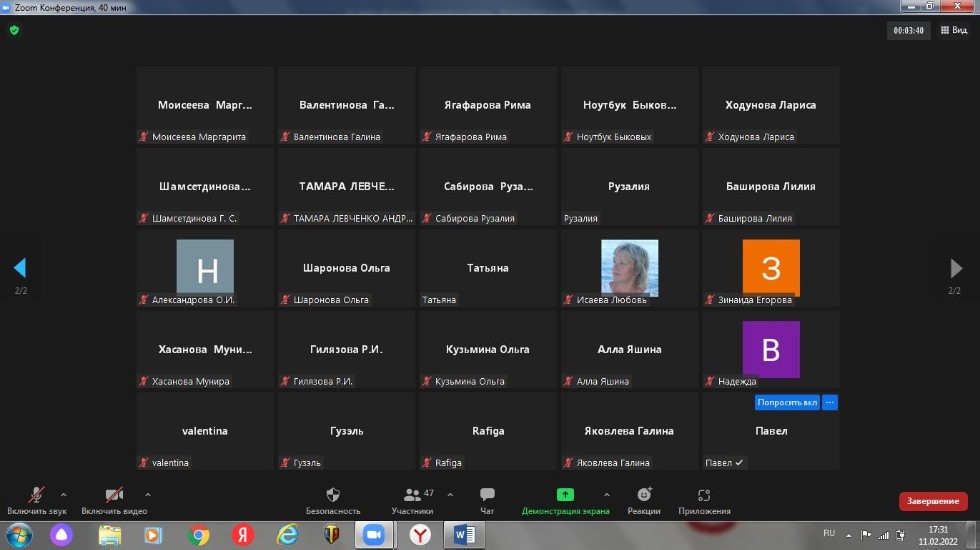
Task: Click Попросить вкл button on Павел's tile
Action: [787, 402]
